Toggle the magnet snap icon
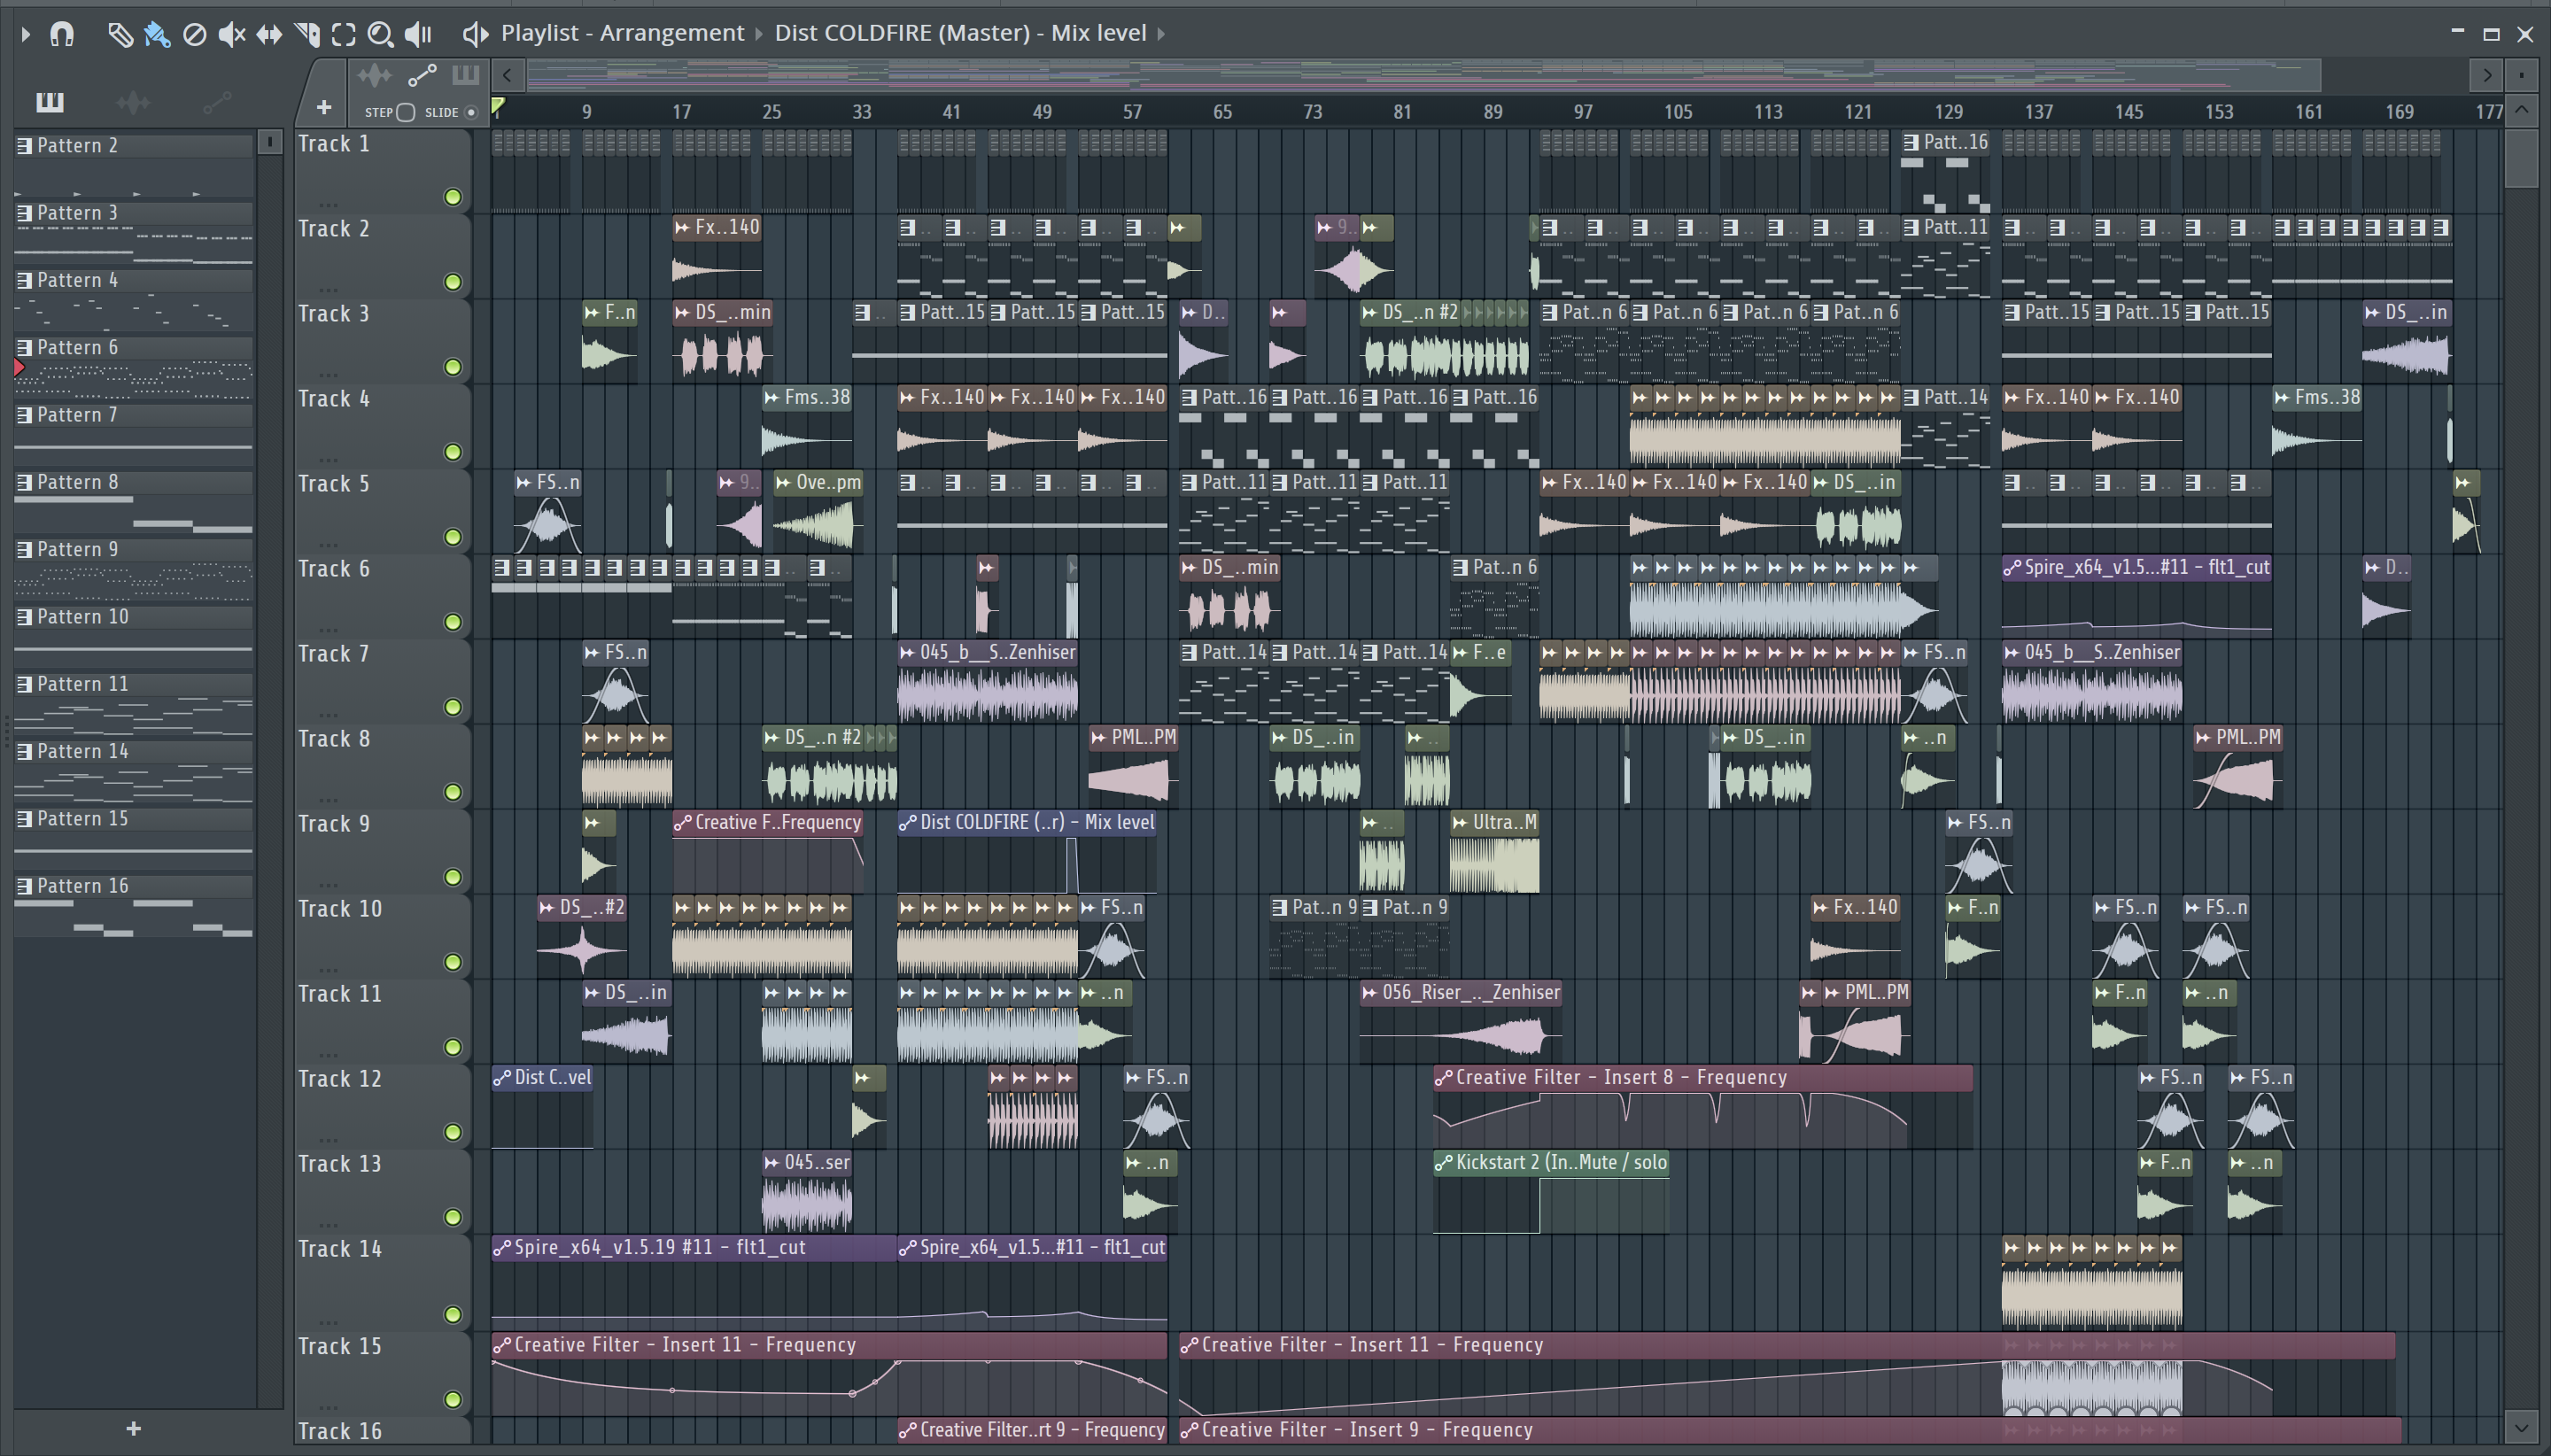Image resolution: width=2551 pixels, height=1456 pixels. click(x=62, y=34)
